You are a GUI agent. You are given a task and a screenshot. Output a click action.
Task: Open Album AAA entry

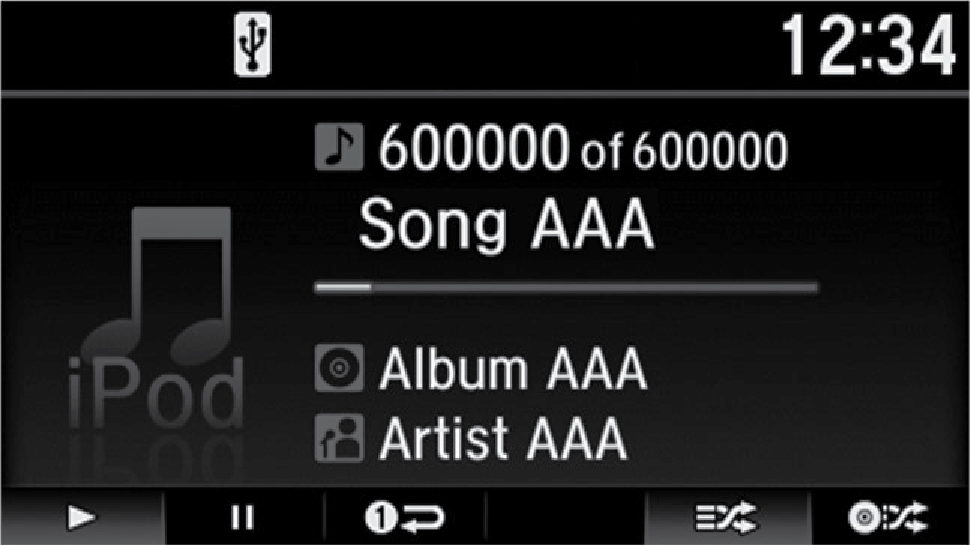(513, 369)
